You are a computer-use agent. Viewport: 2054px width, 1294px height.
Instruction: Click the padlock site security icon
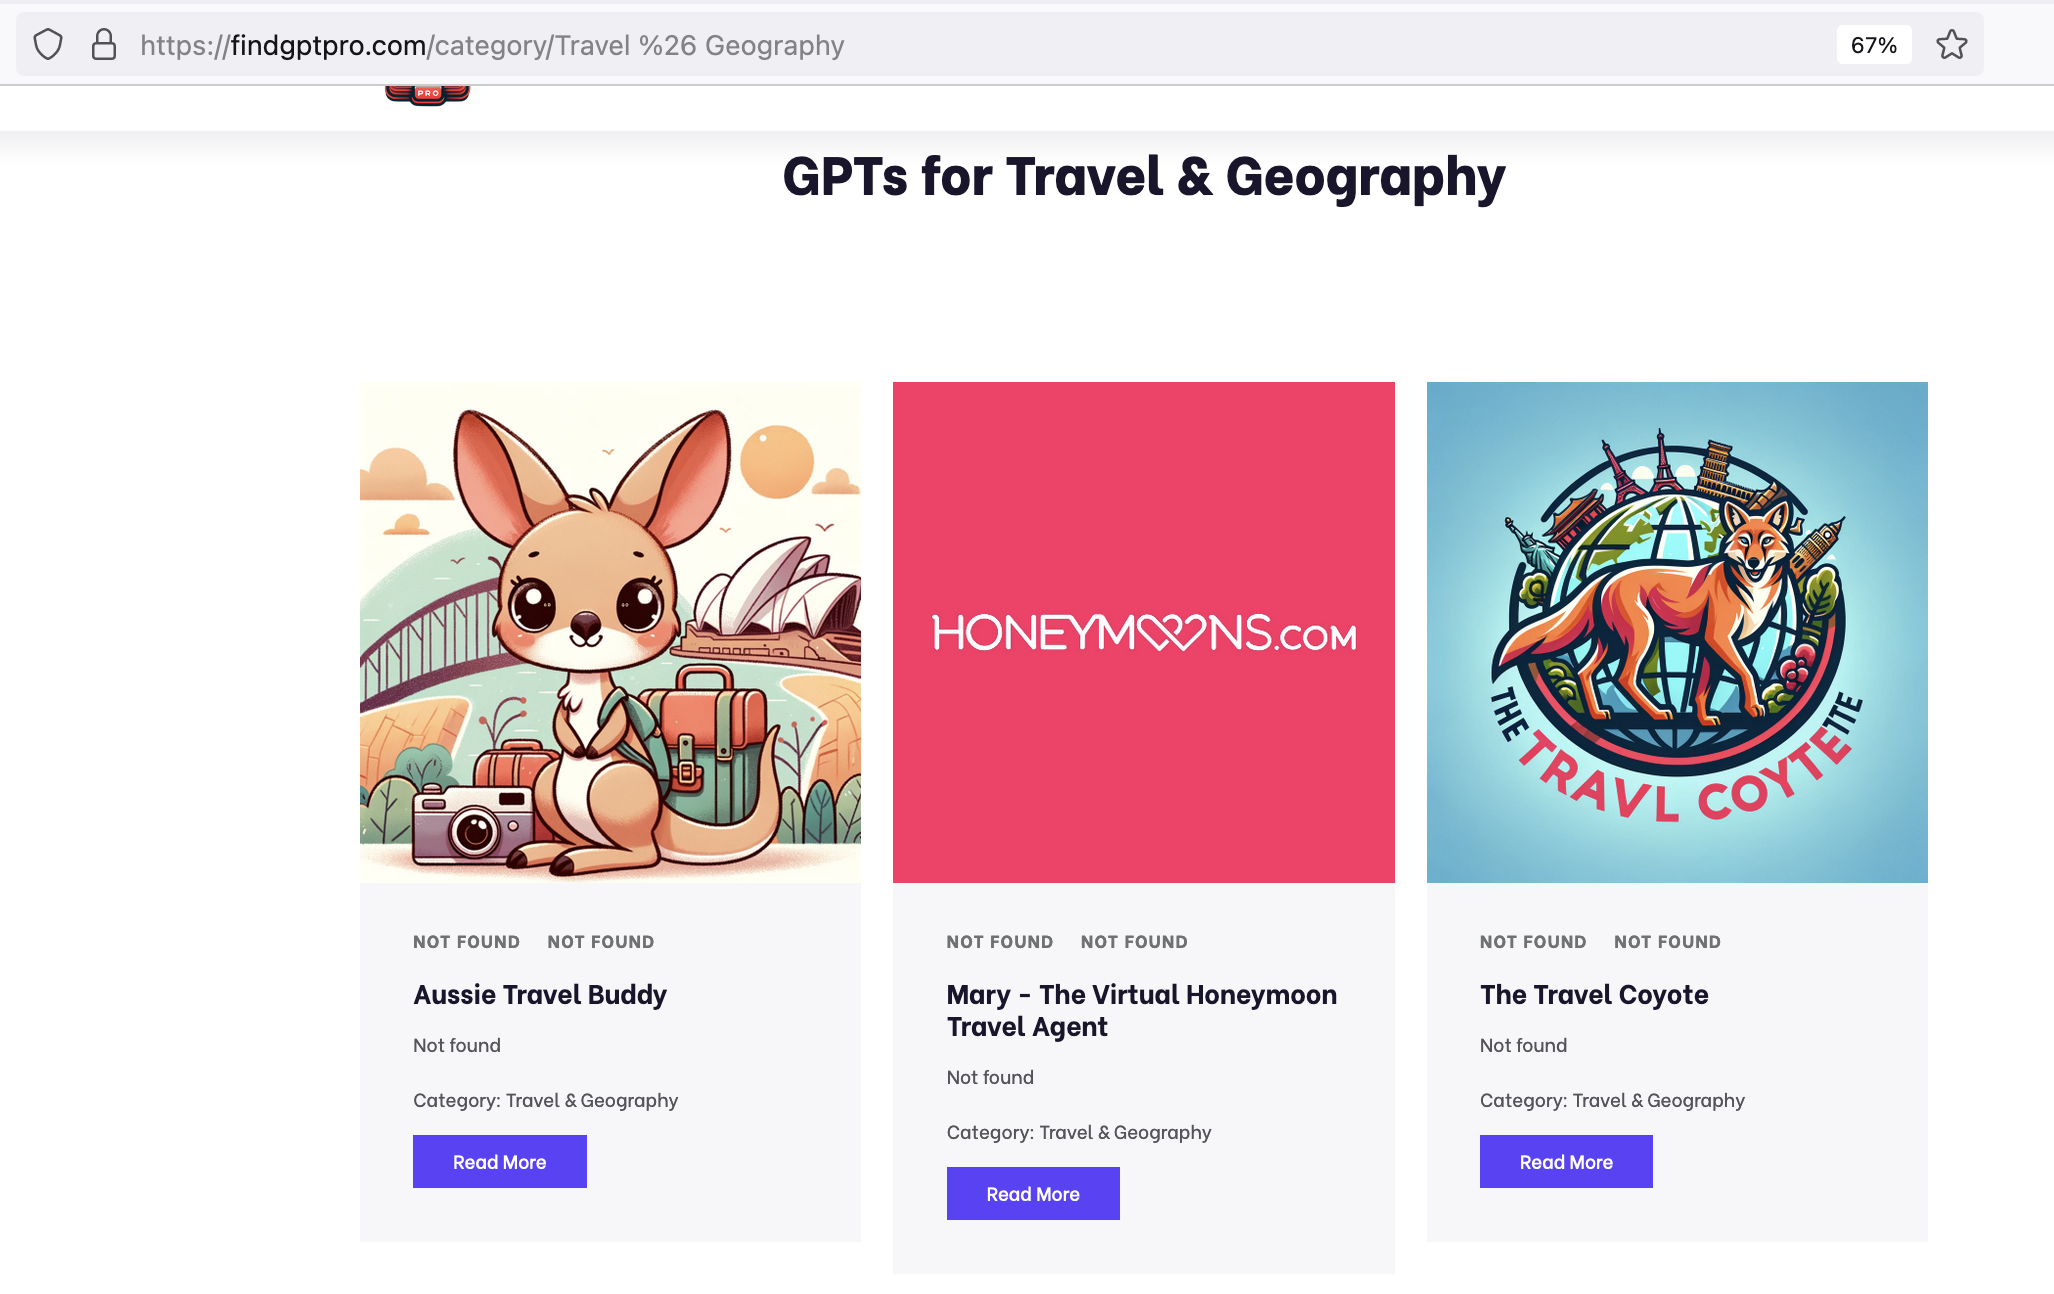104,45
